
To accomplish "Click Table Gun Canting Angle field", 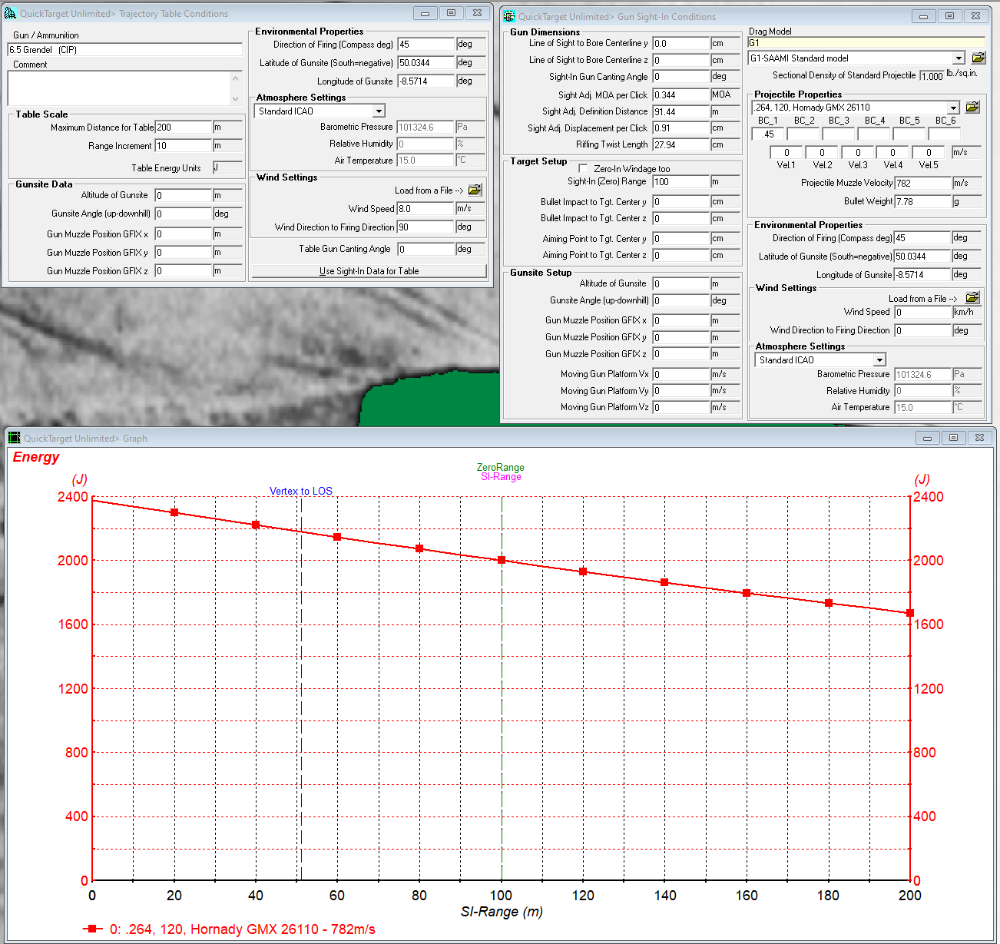I will pos(425,249).
